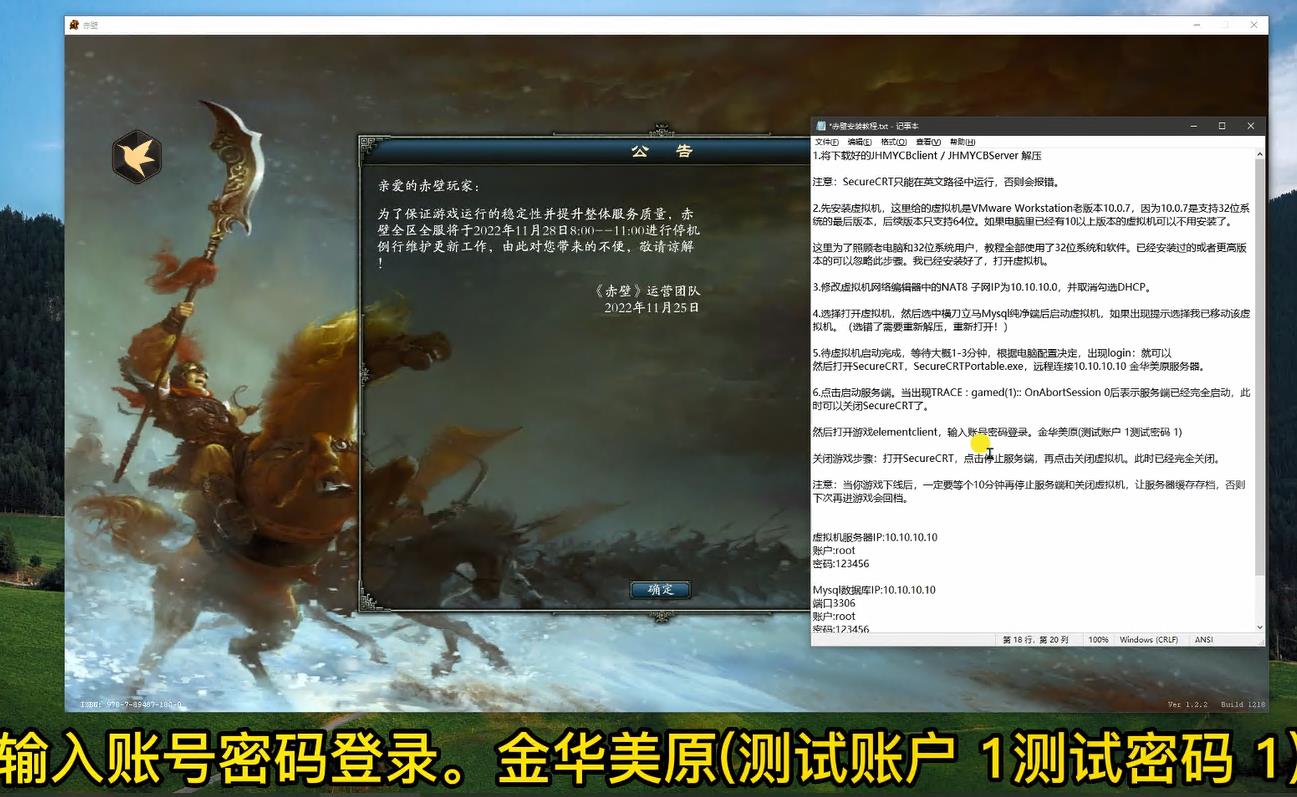
Task: Click the 赤壁 game window title bar icon
Action: point(73,25)
